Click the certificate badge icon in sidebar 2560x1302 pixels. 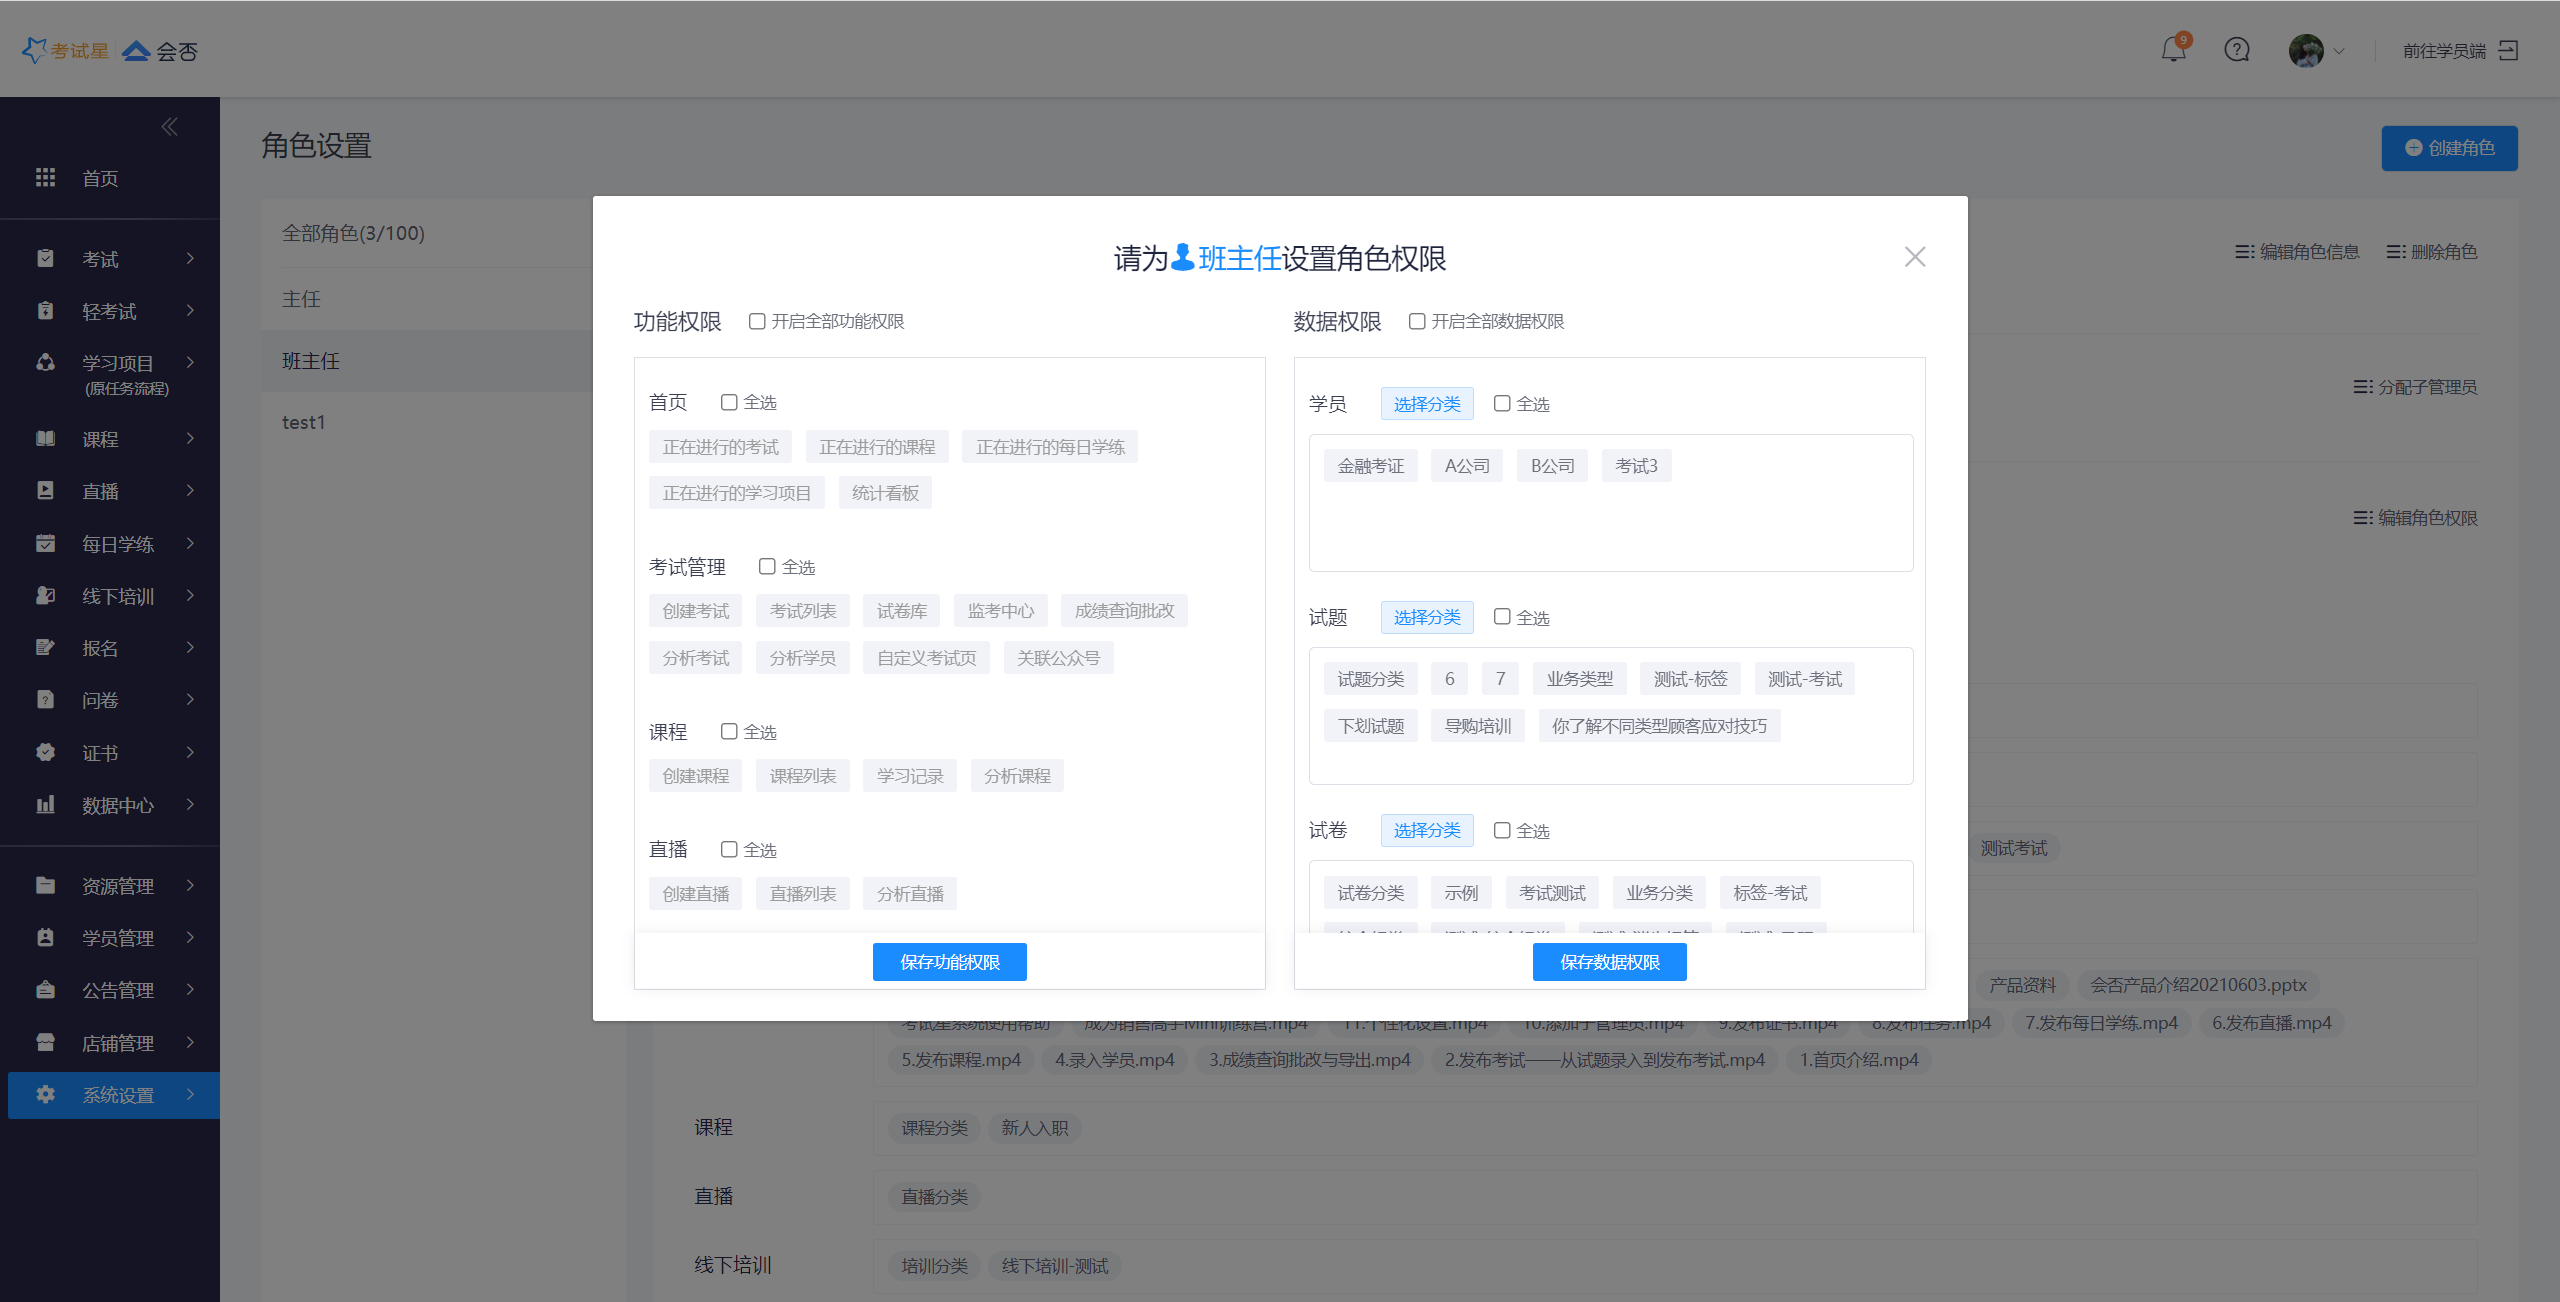pos(45,753)
